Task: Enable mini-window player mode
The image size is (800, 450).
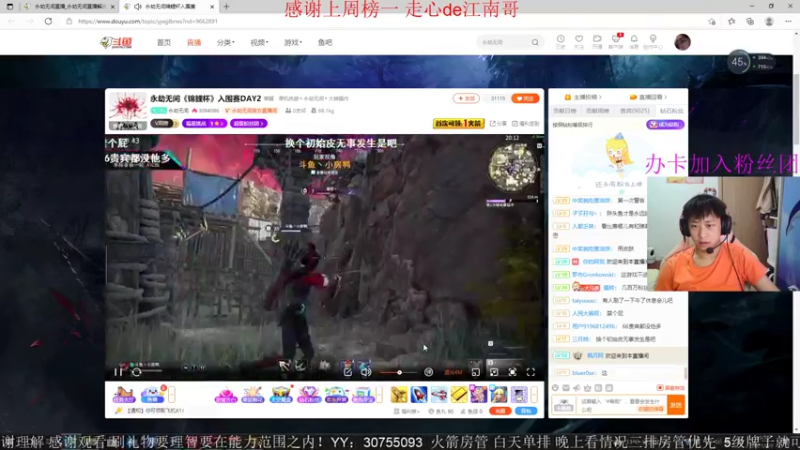Action: pos(475,372)
